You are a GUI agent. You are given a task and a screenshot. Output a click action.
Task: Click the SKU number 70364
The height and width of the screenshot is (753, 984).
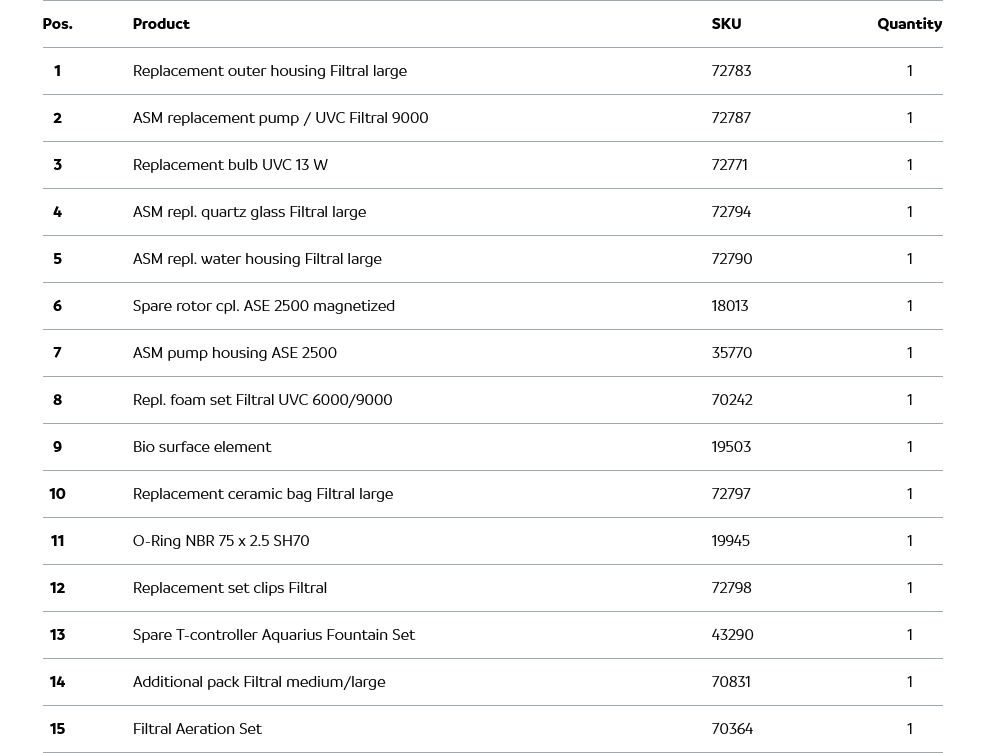click(732, 729)
